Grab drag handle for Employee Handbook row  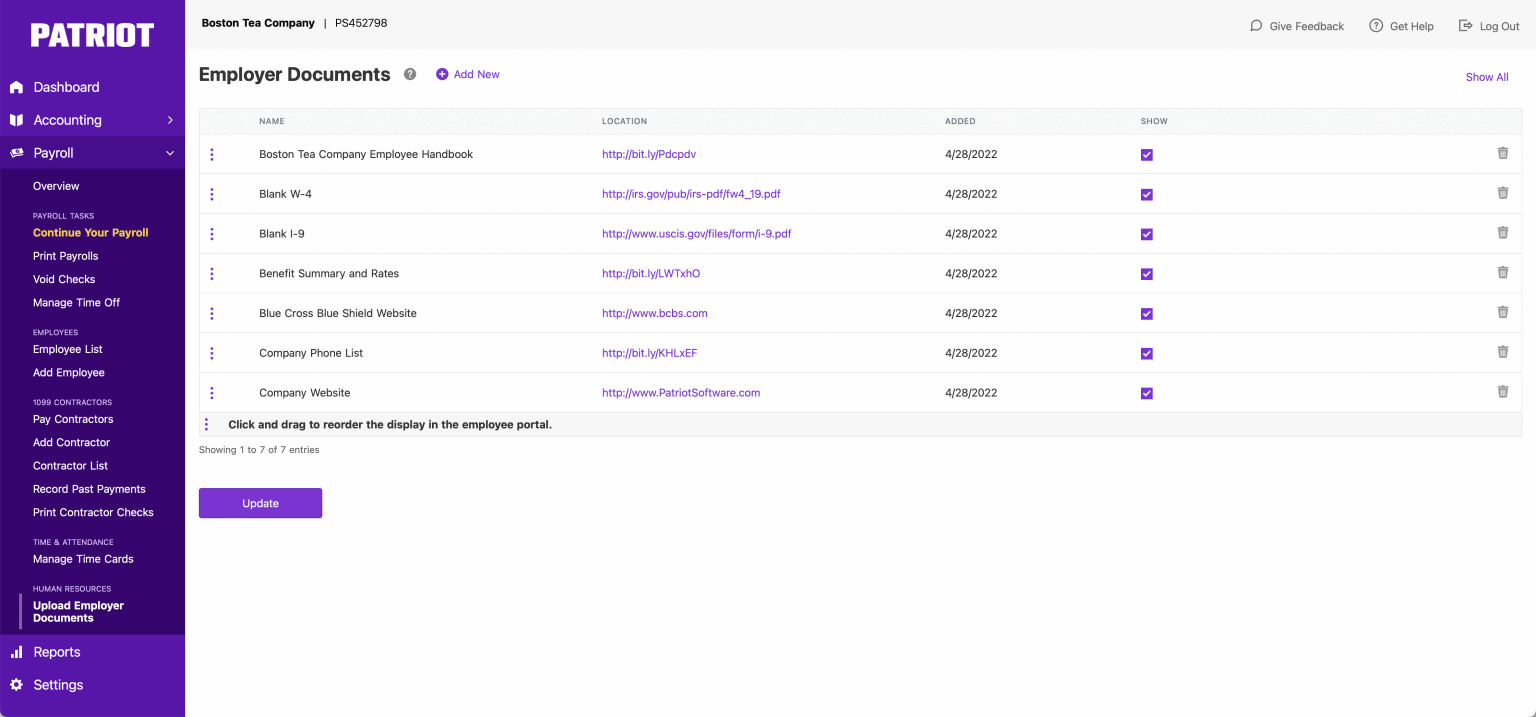pos(212,154)
